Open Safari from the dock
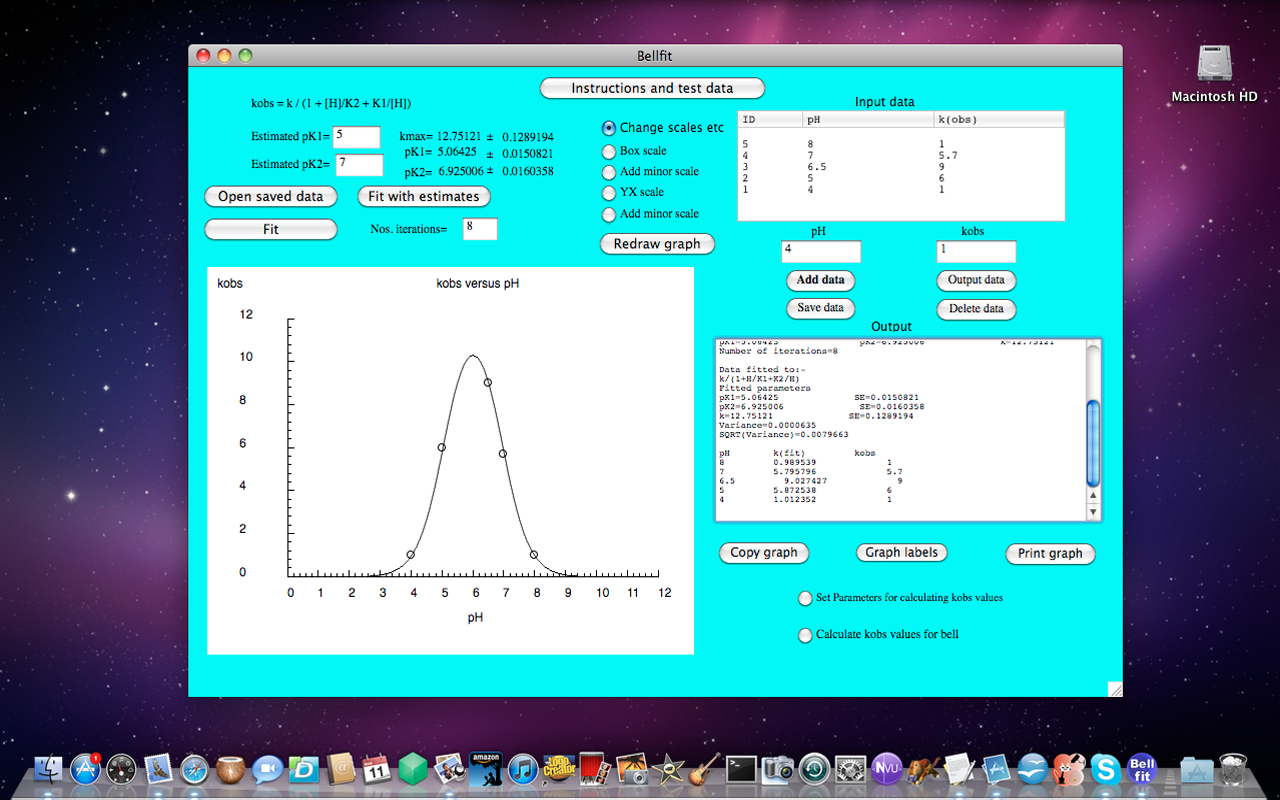1280x800 pixels. coord(193,768)
